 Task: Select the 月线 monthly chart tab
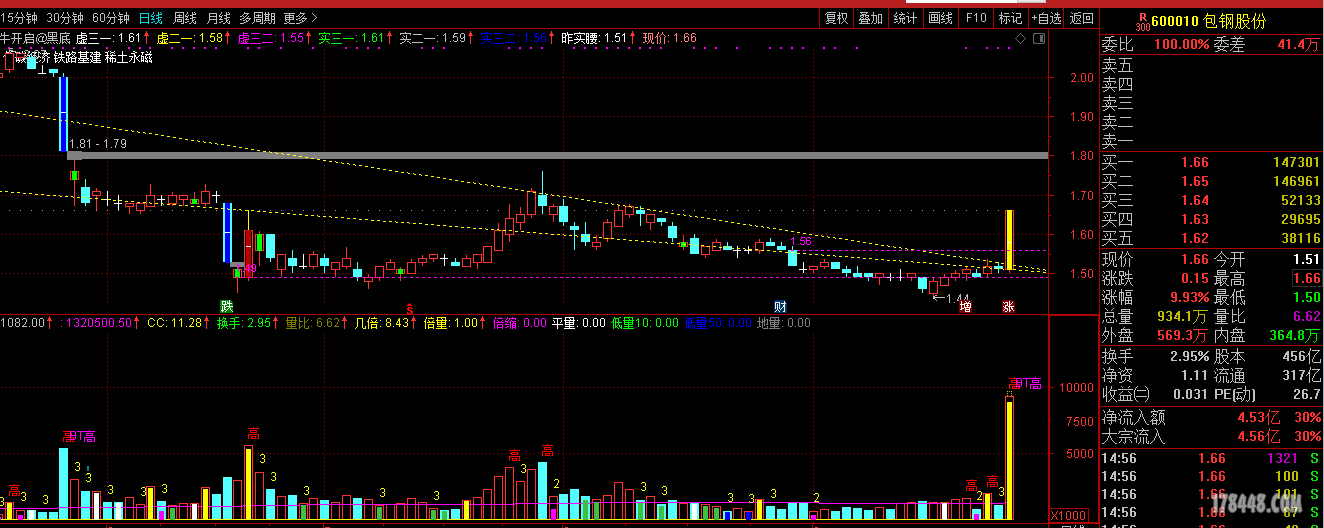(218, 18)
